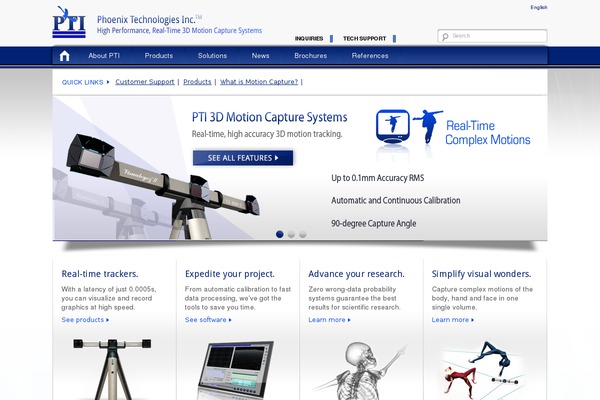Open Customer Support quick link
The height and width of the screenshot is (400, 600).
click(x=145, y=82)
